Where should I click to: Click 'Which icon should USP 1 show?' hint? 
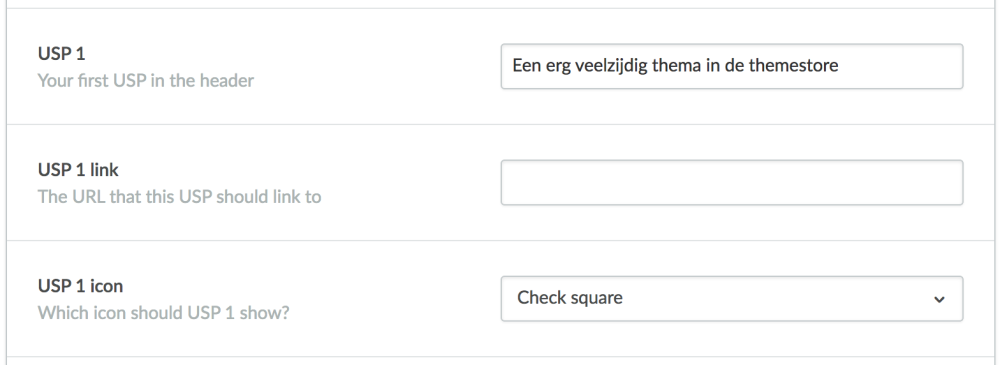coord(163,313)
